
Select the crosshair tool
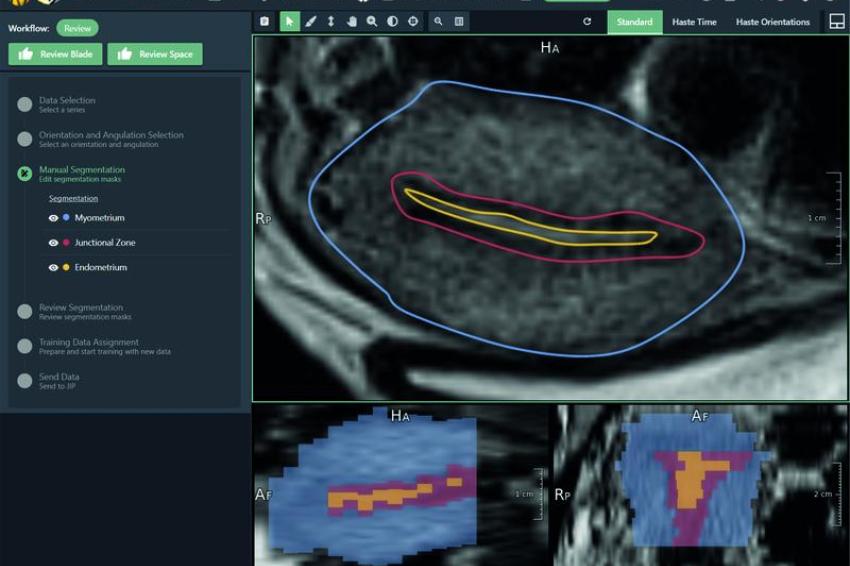coord(413,22)
